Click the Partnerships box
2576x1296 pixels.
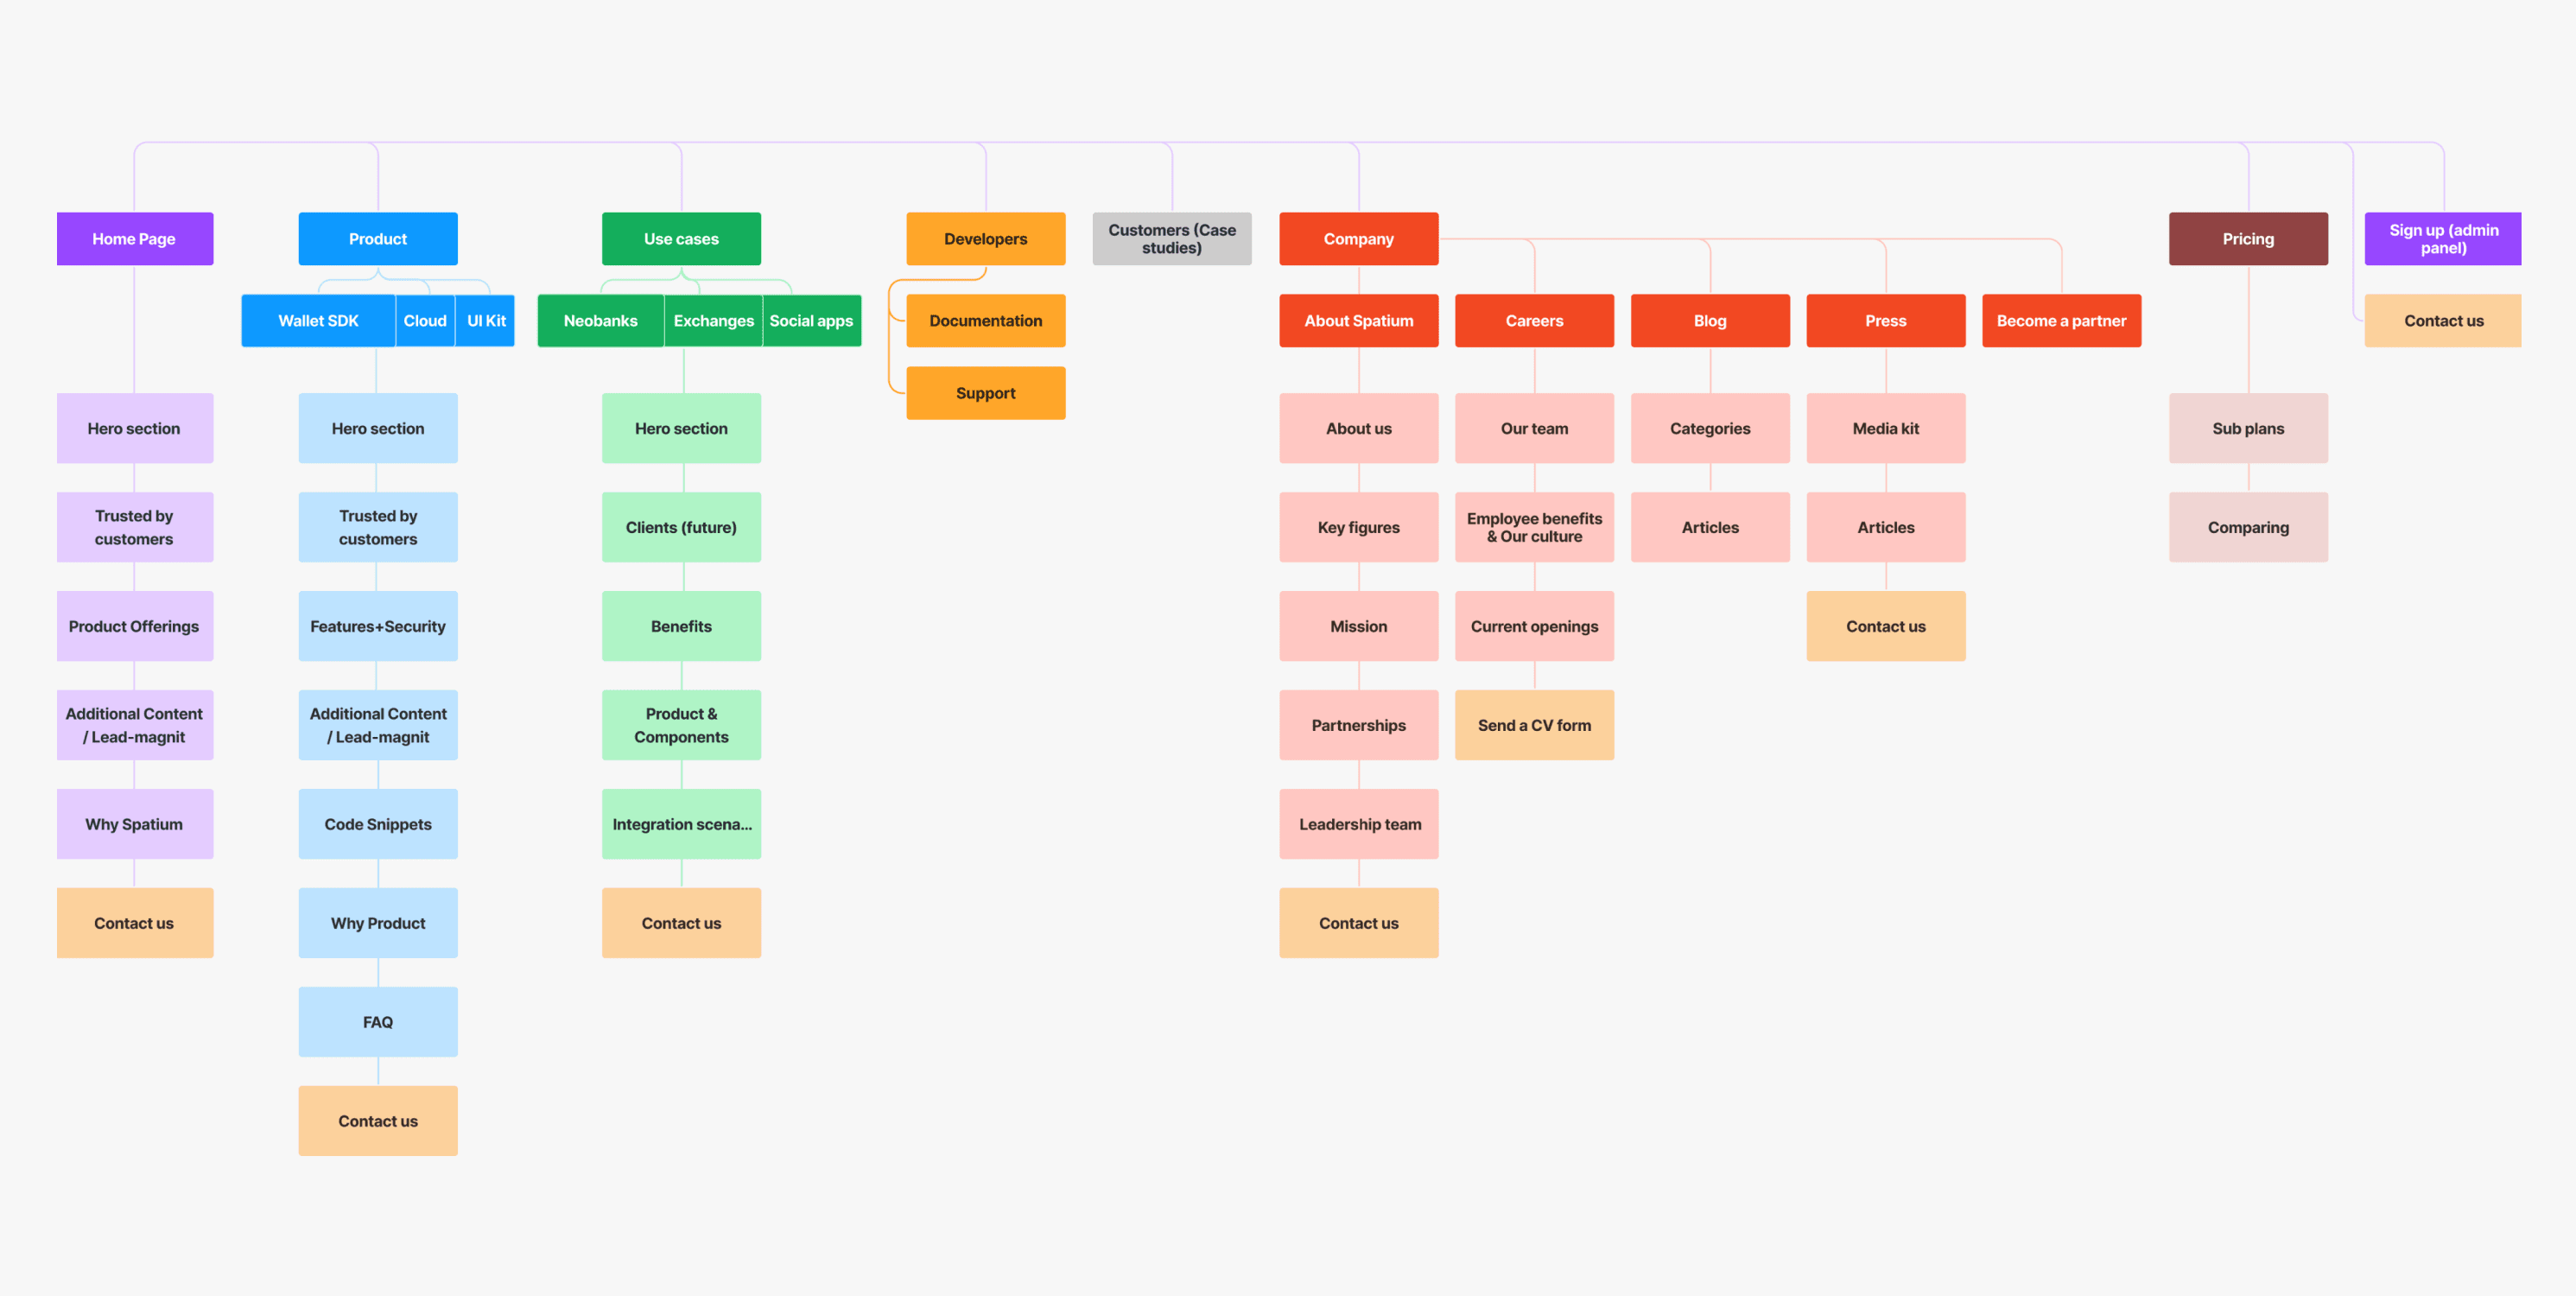click(x=1359, y=725)
